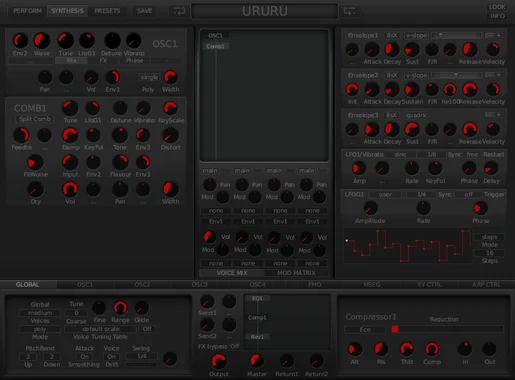Switch to the PERFORM tab

27,11
